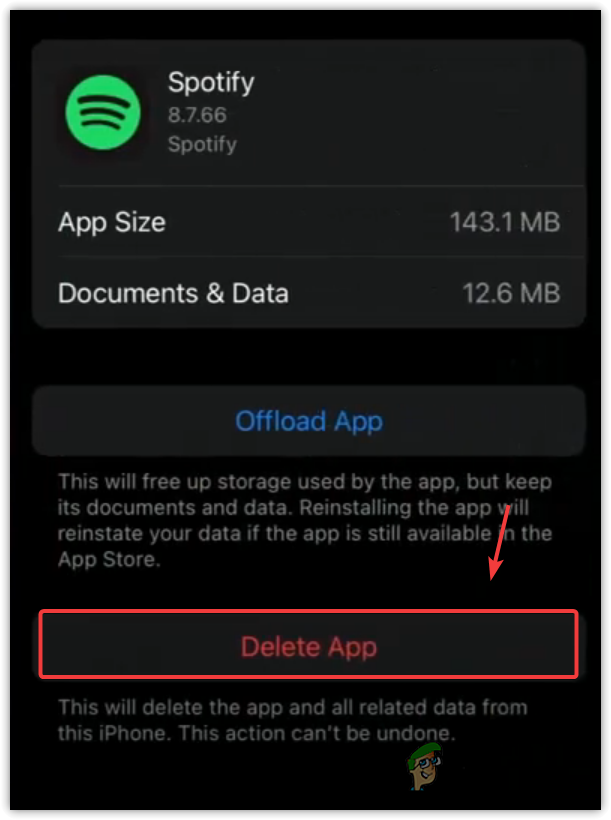Click the 143.1 MB size value

pyautogui.click(x=505, y=222)
